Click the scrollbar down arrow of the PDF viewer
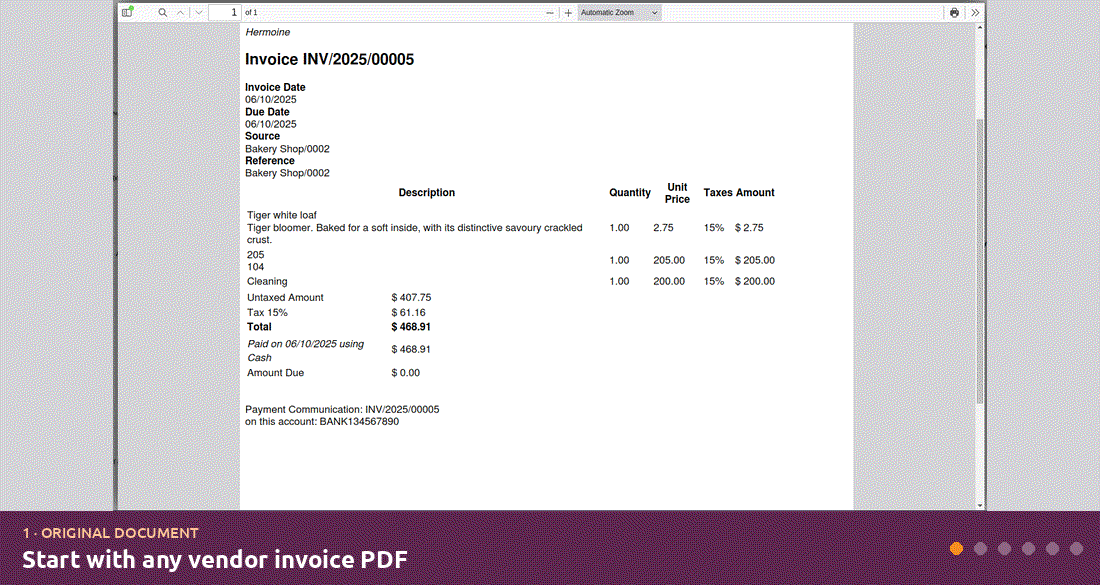 coord(980,505)
